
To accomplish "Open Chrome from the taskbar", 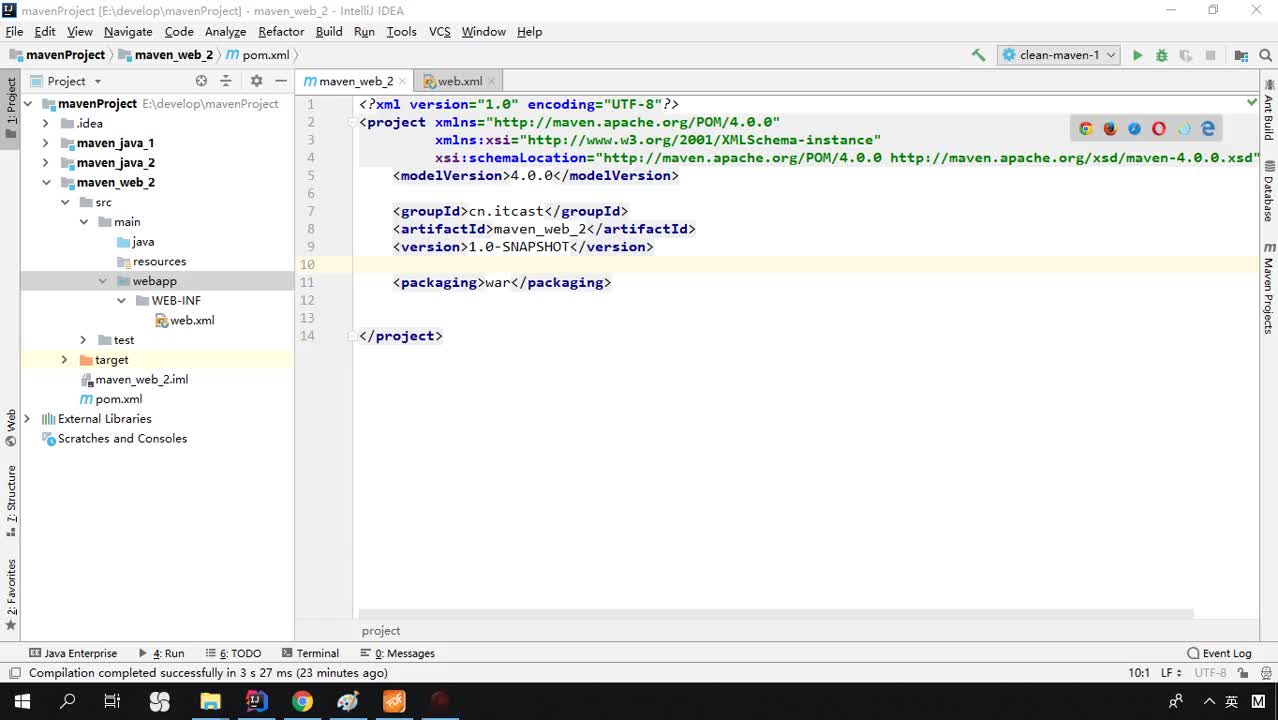I will (302, 701).
